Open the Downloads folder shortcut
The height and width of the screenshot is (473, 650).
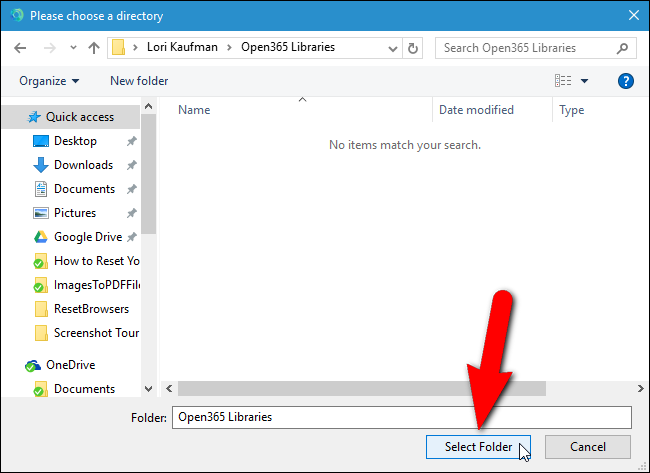[x=83, y=165]
